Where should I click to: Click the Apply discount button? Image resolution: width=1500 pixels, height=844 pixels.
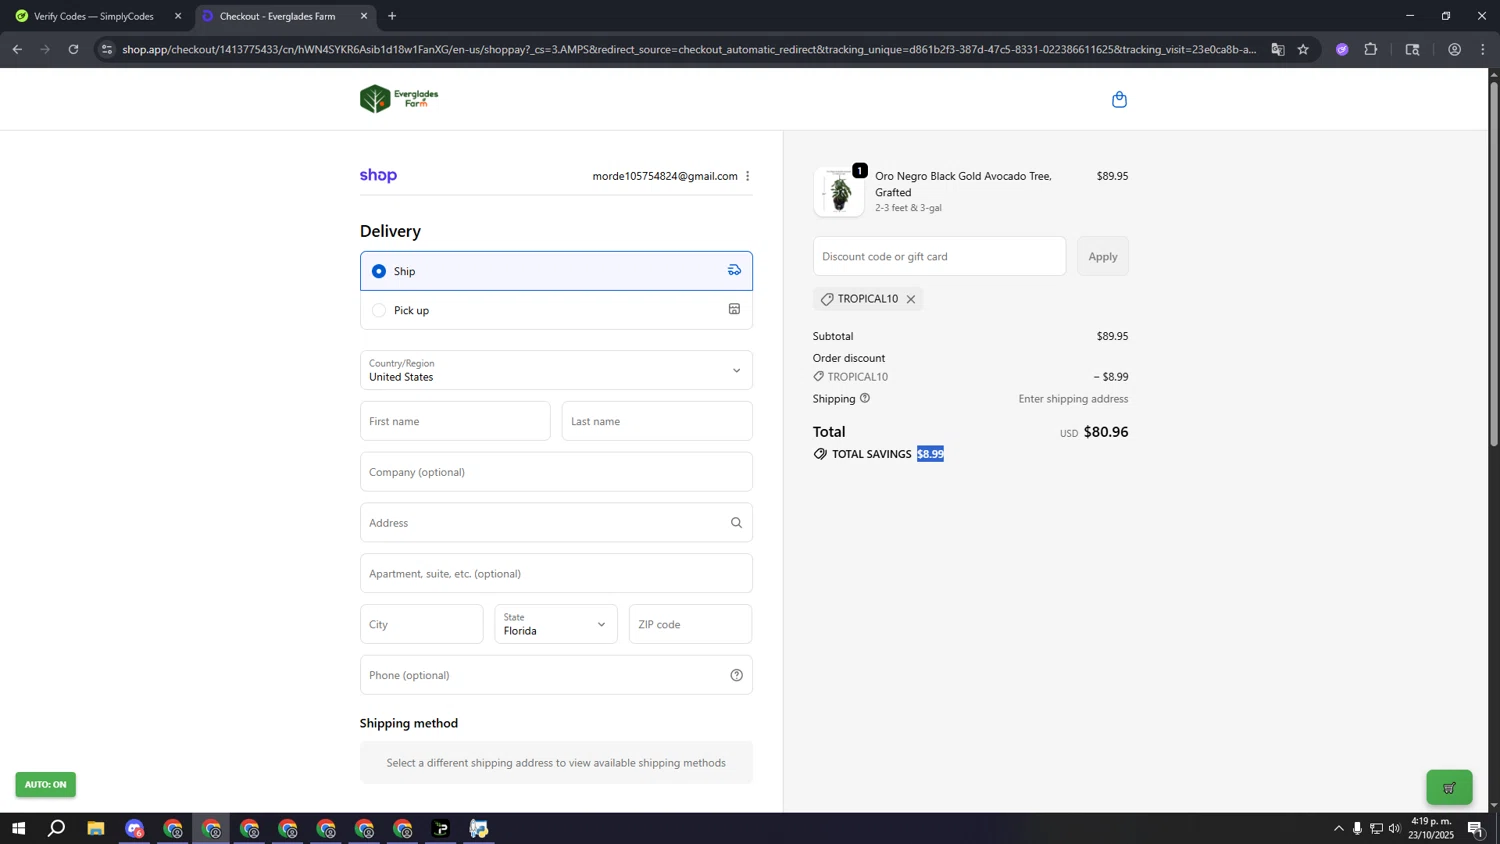[1102, 256]
